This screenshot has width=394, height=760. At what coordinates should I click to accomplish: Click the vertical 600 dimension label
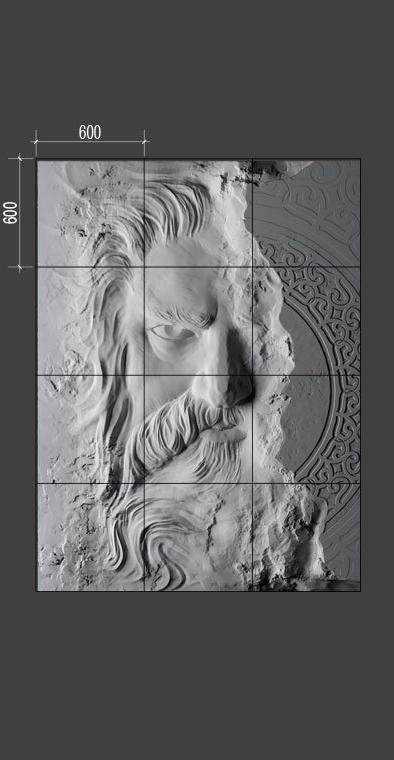click(x=11, y=213)
